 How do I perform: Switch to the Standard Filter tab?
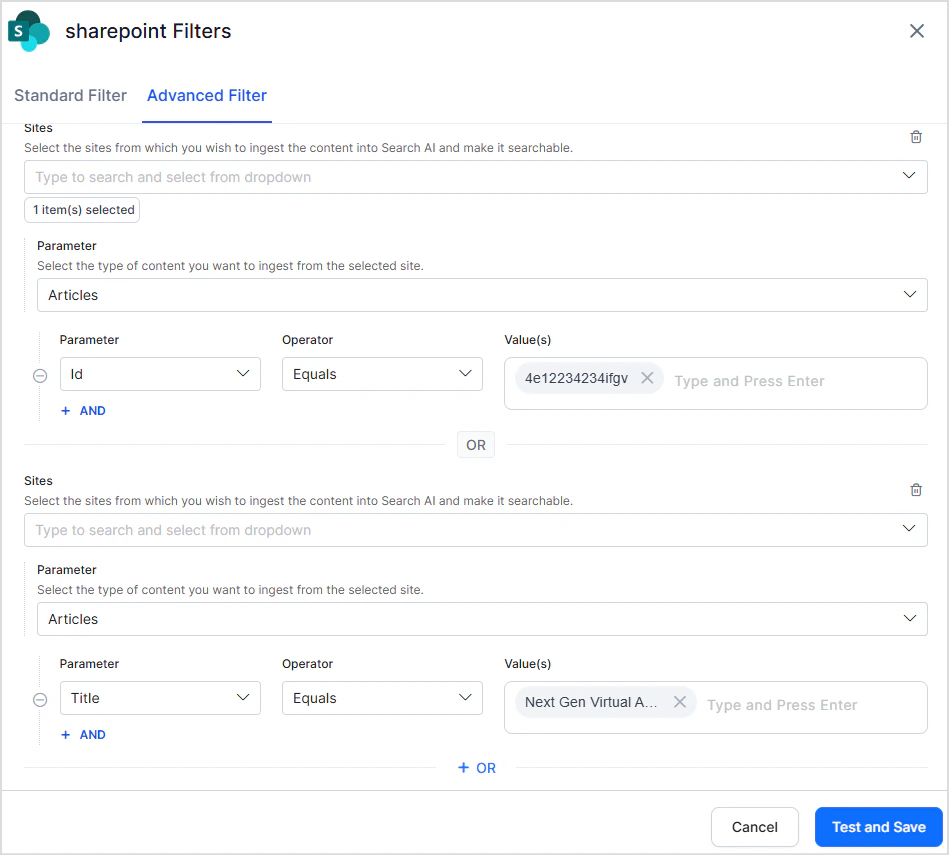70,96
